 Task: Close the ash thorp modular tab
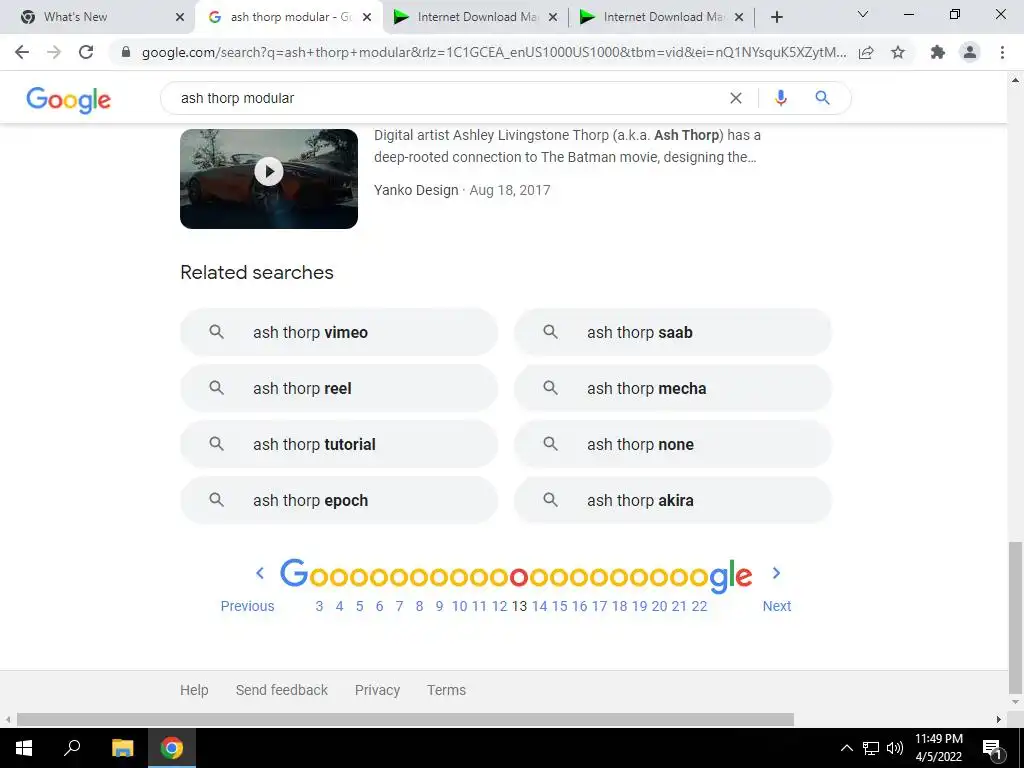[367, 17]
